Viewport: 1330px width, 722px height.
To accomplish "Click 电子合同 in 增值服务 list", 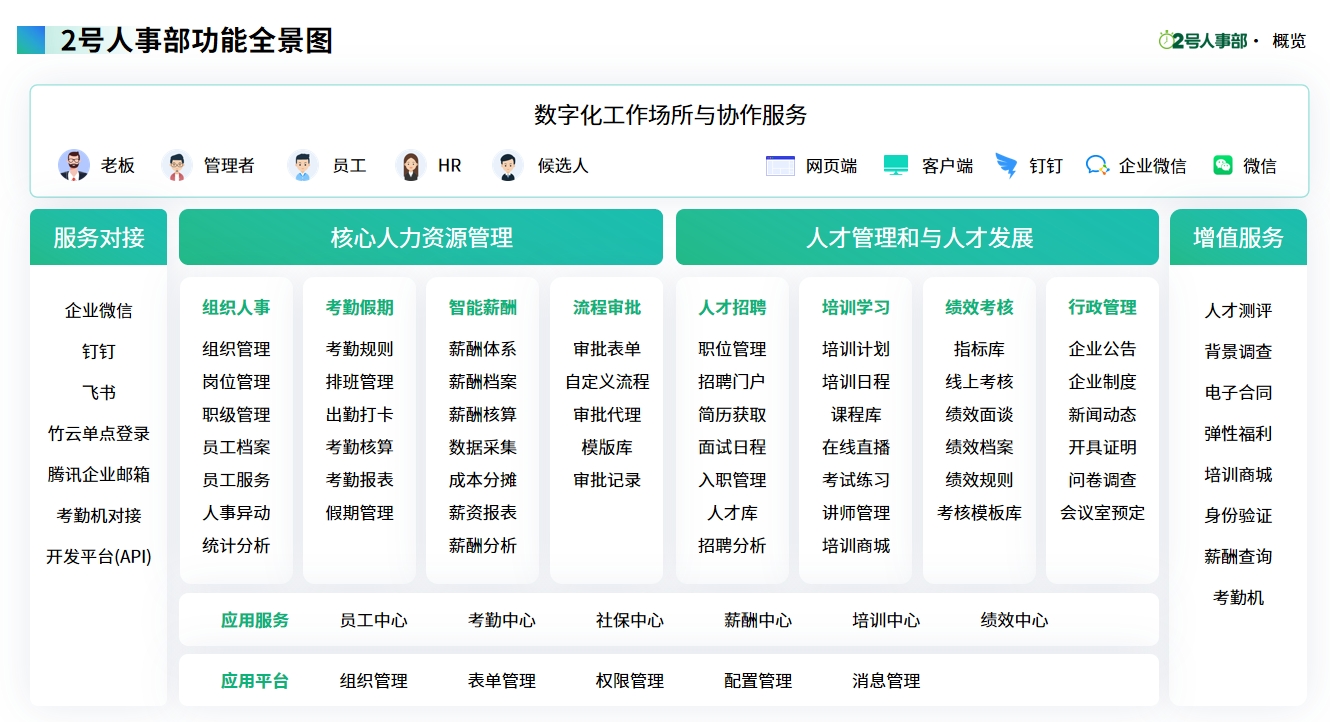I will point(1238,393).
